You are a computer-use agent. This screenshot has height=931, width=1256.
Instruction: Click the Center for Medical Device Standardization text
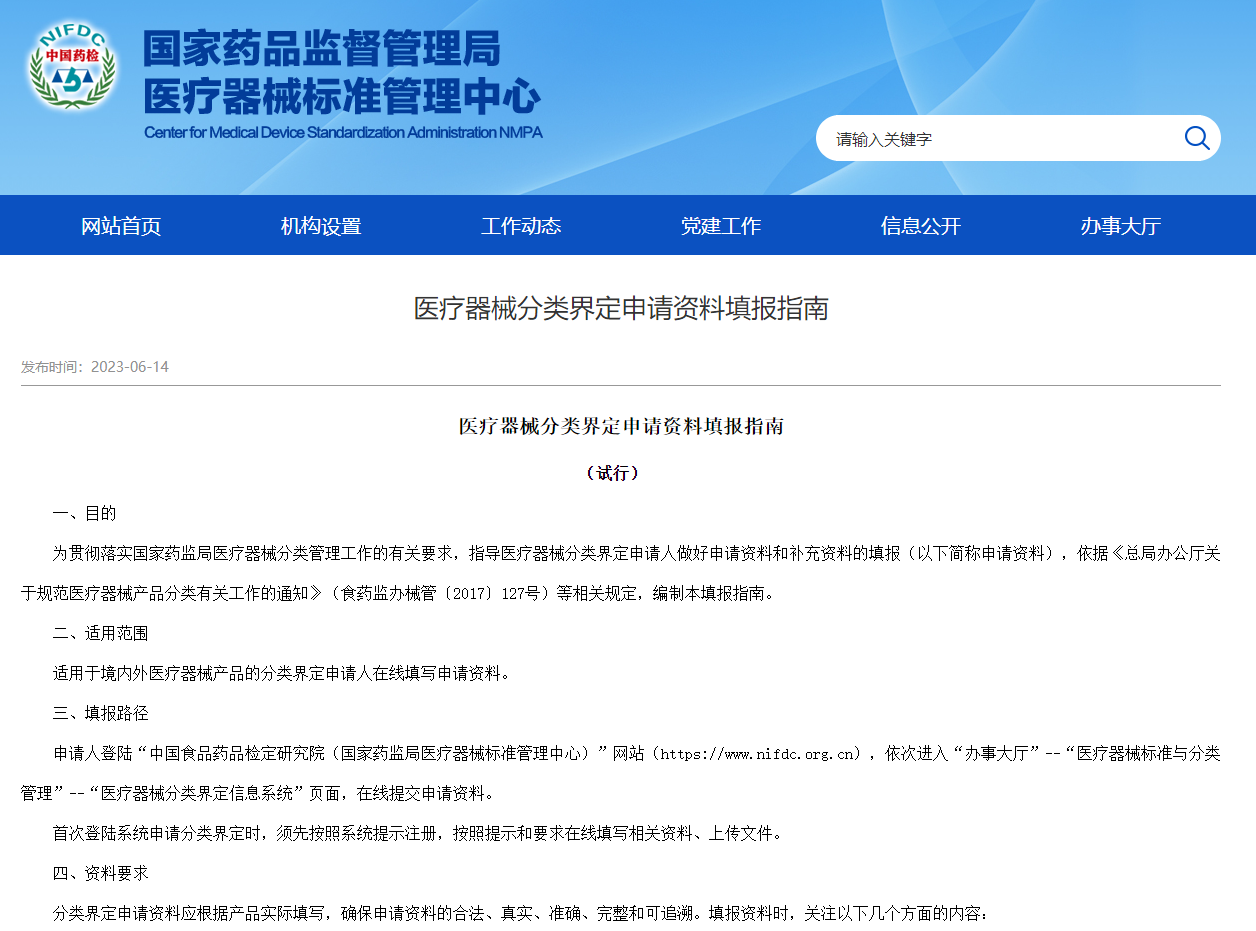coord(343,133)
